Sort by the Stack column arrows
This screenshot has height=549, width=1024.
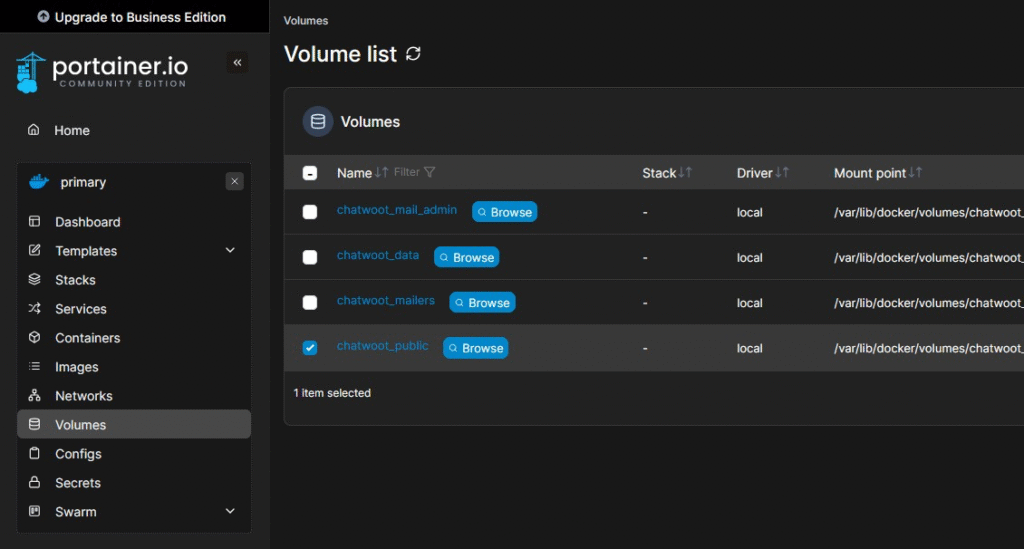click(x=685, y=173)
